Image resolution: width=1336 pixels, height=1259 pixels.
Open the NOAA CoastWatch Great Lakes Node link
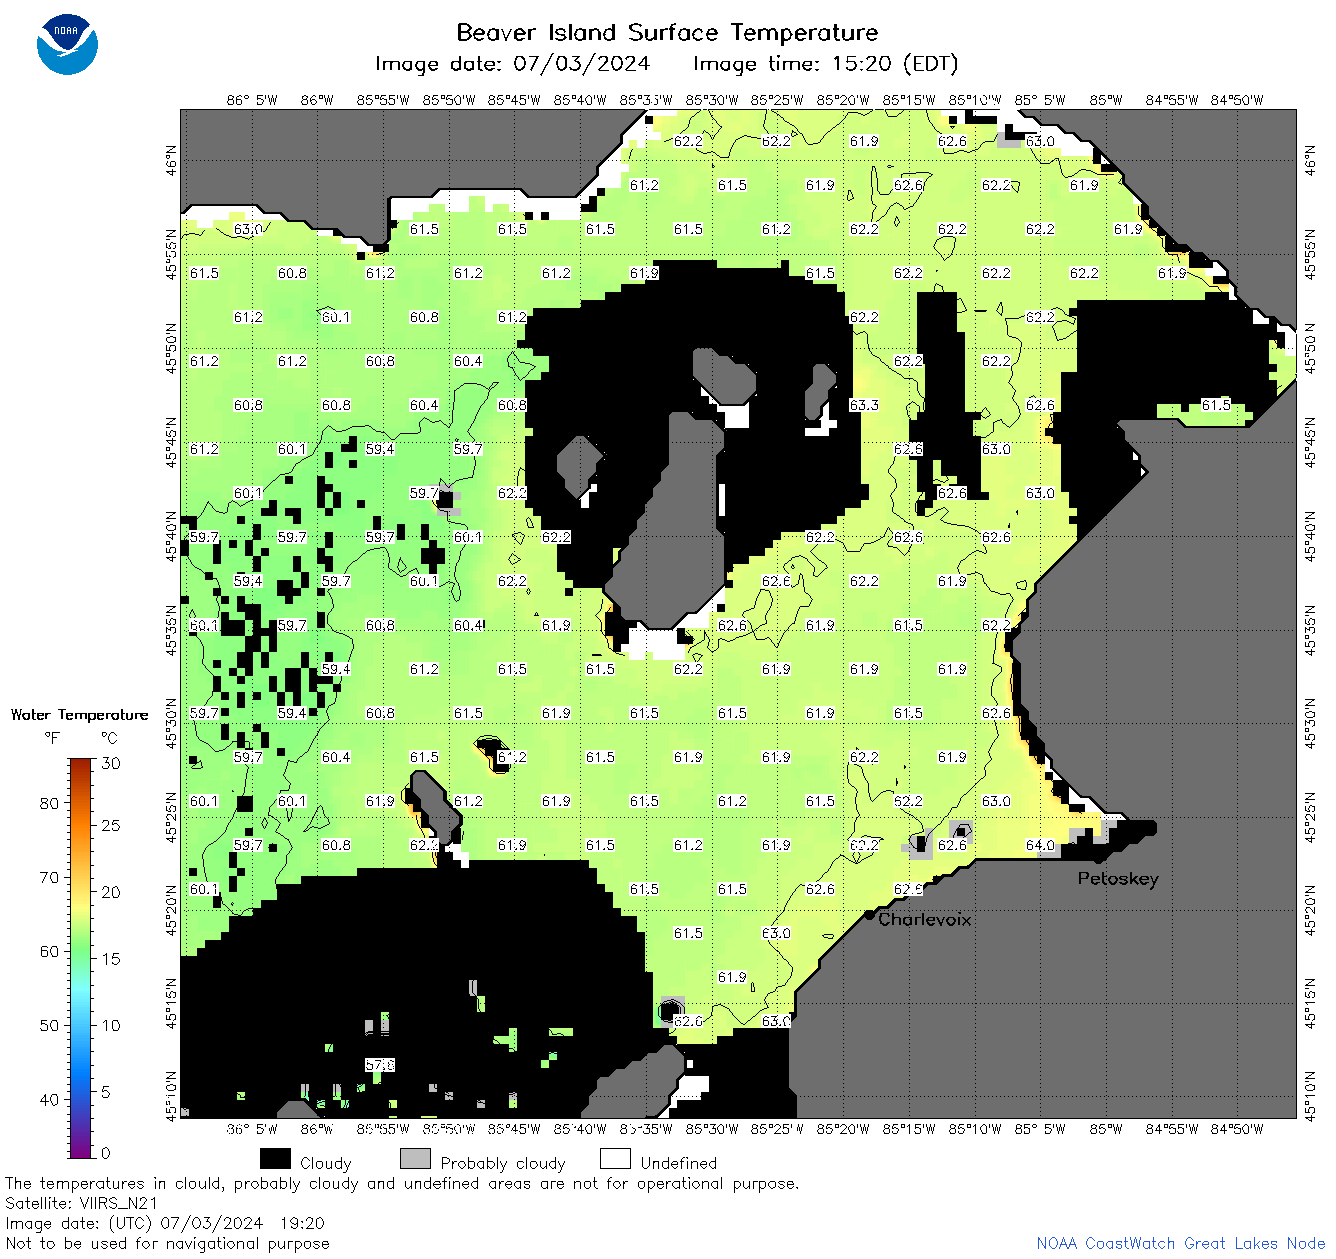[1181, 1243]
